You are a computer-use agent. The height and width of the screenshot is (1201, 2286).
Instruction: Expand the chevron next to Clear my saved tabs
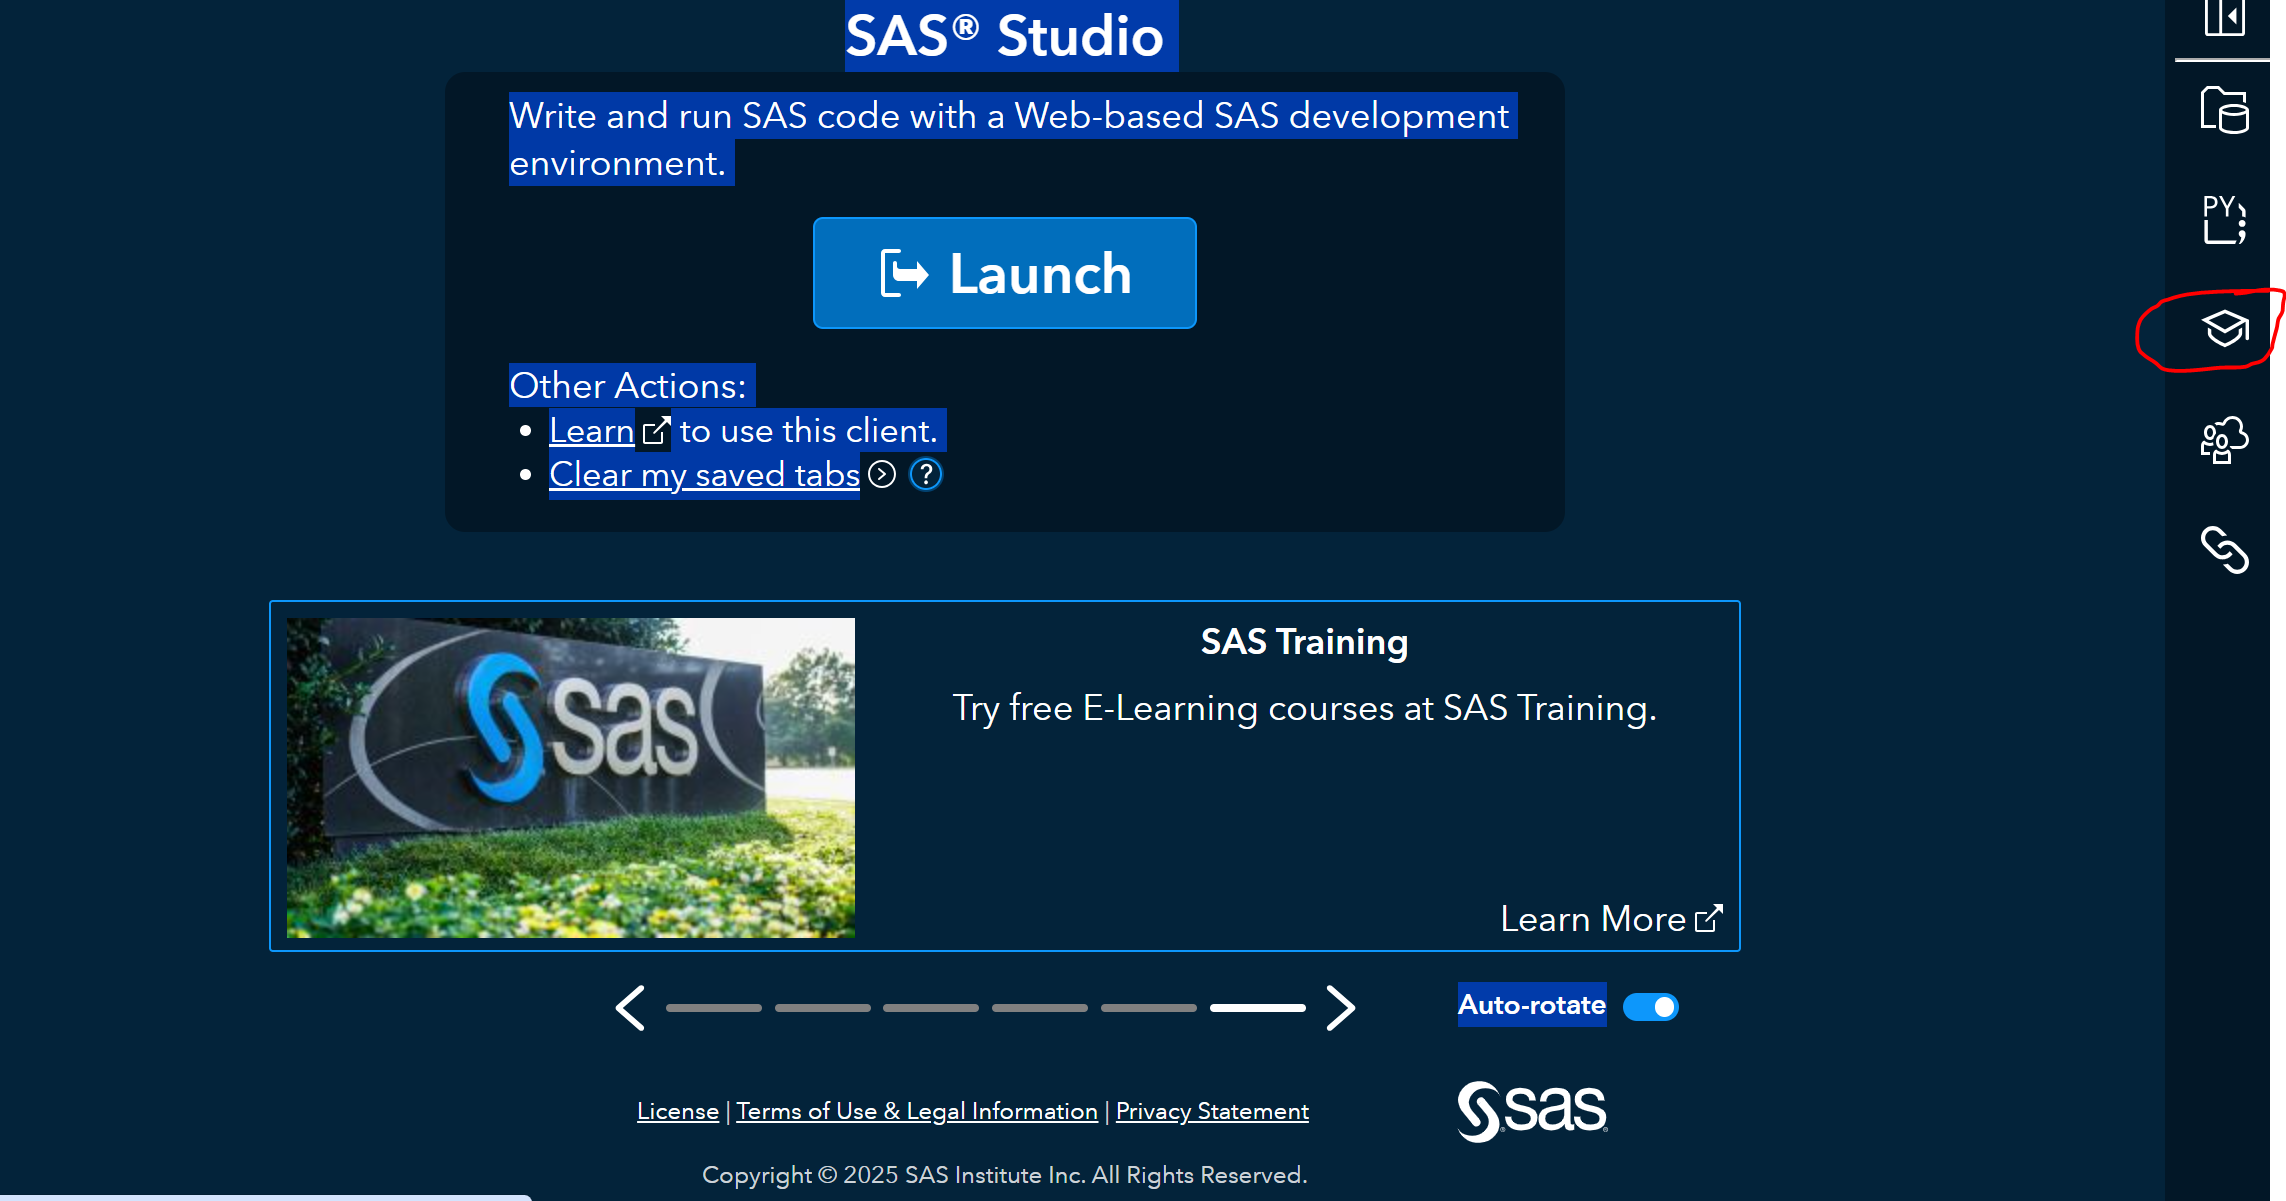click(881, 475)
